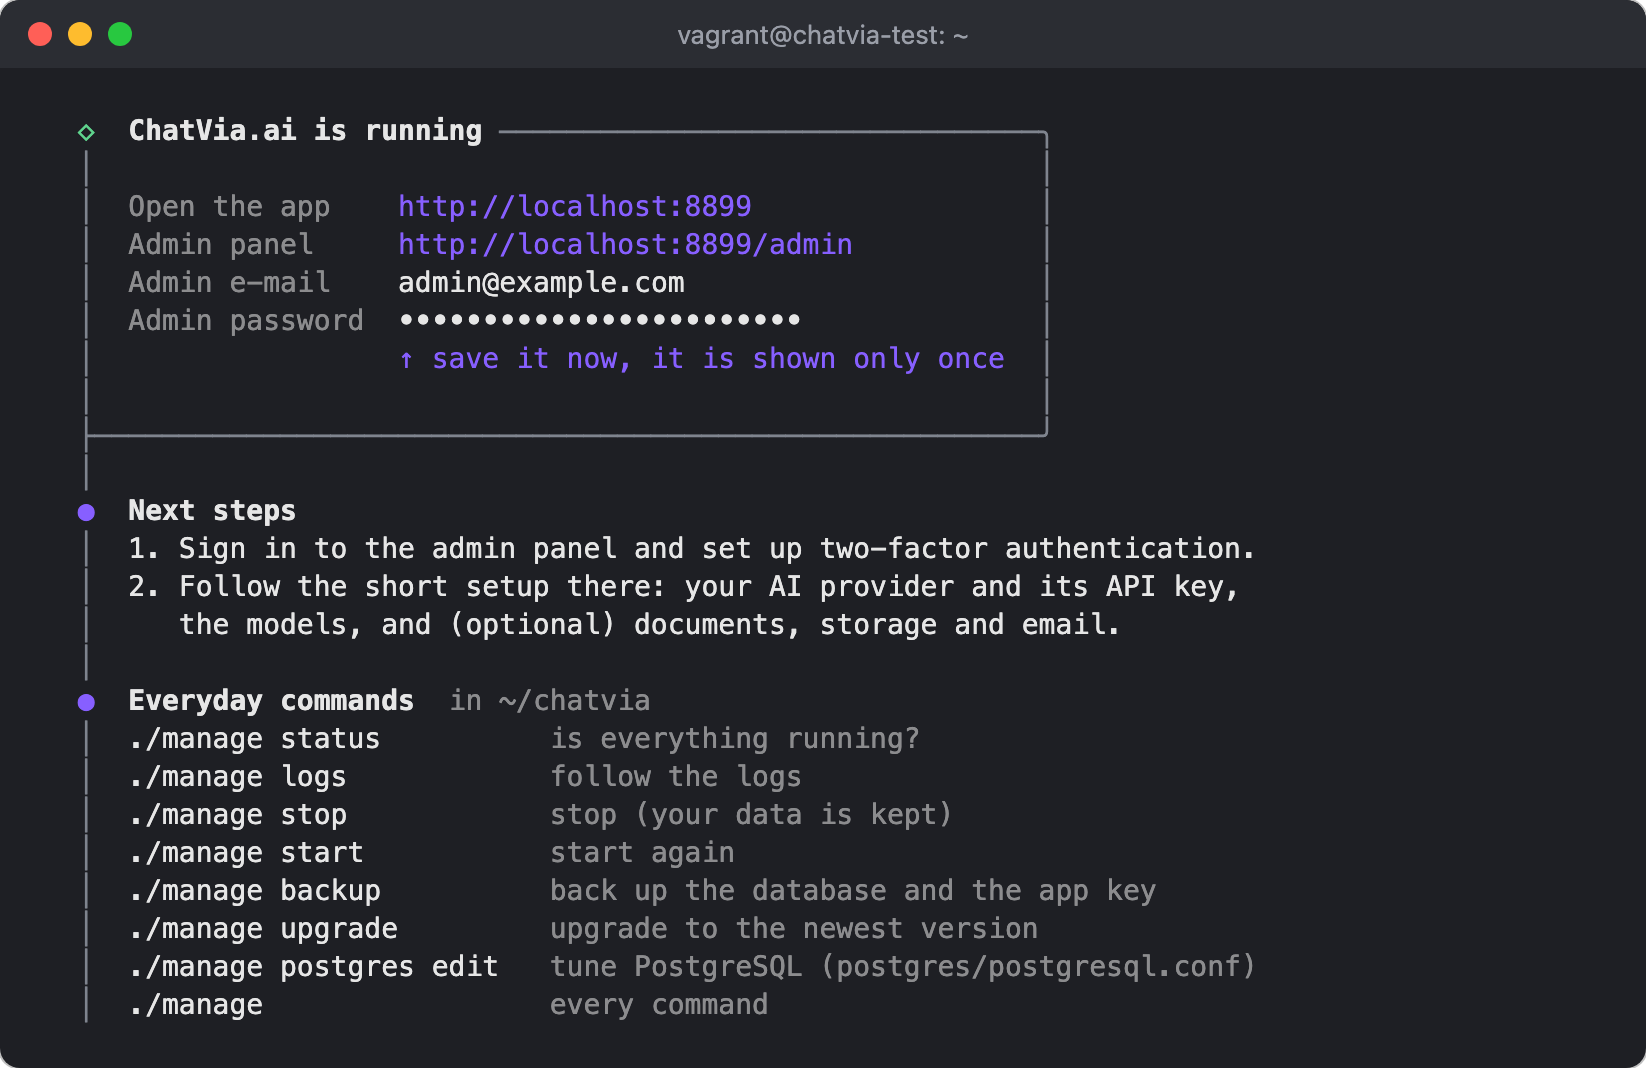Click the purple bullet beside Everyday commands
Viewport: 1646px width, 1068px height.
tap(87, 702)
